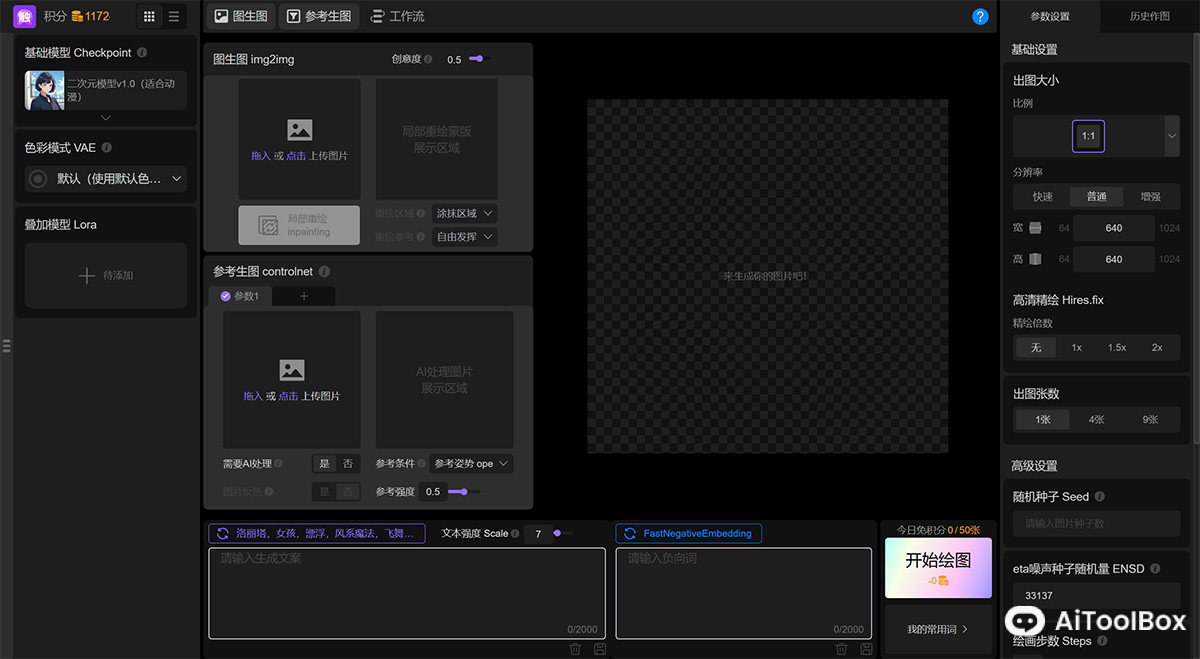This screenshot has width=1200, height=659.
Task: Switch to grid view layout icon
Action: point(149,16)
